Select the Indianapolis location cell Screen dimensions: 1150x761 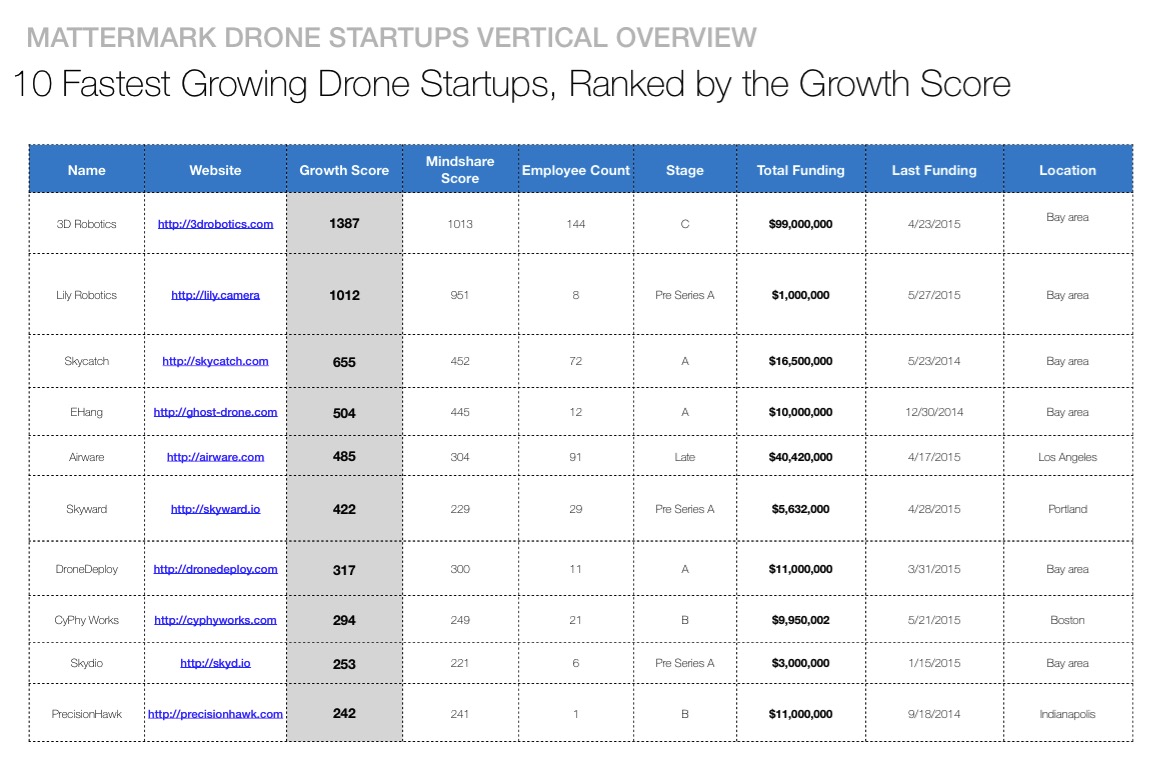(1068, 714)
